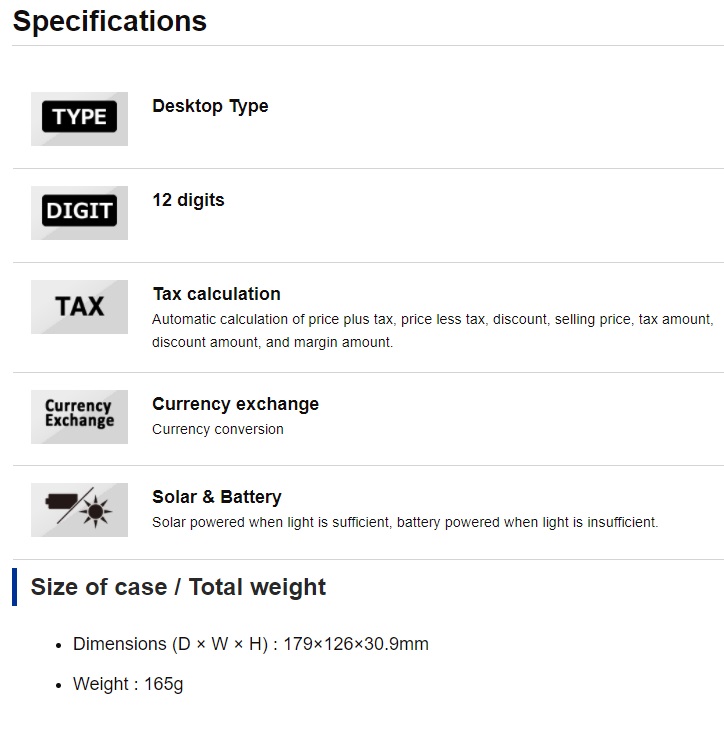Click the tax calculation description paragraph
724x729 pixels.
(432, 331)
